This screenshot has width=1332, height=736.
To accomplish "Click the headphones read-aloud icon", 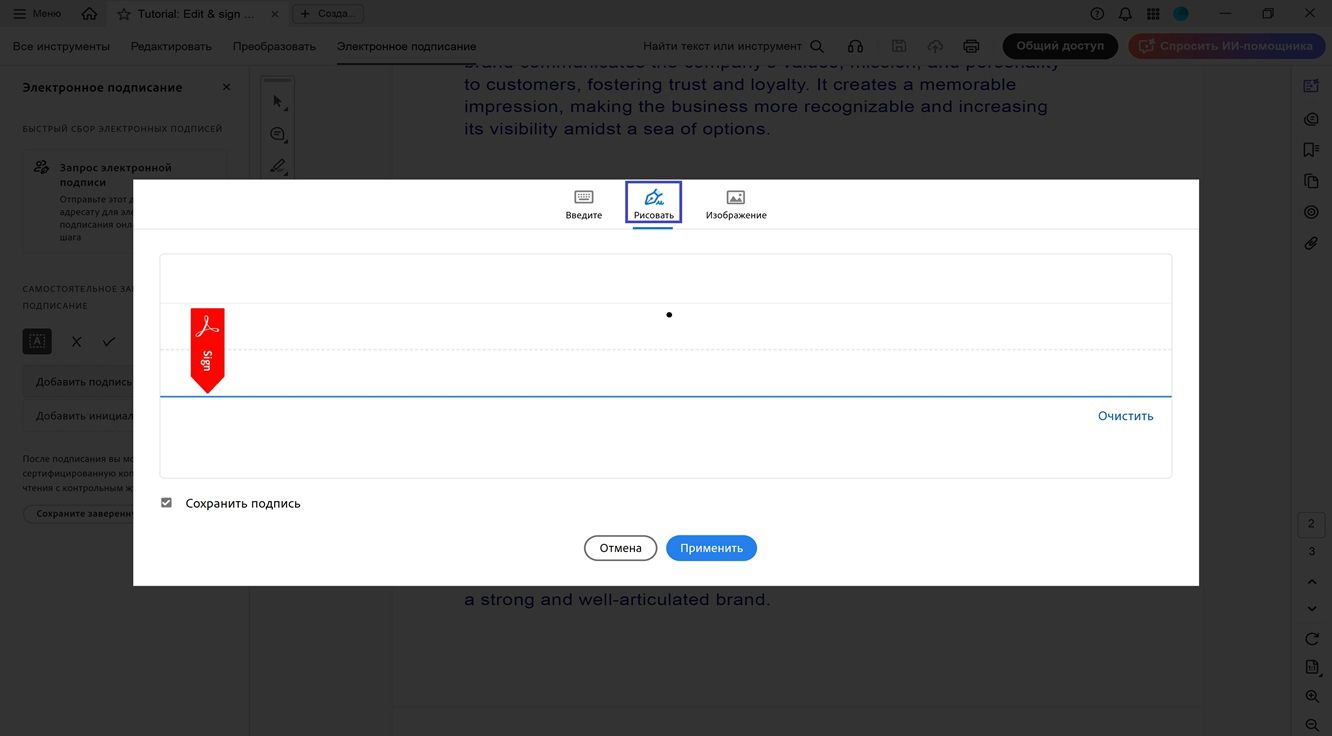I will [x=855, y=46].
